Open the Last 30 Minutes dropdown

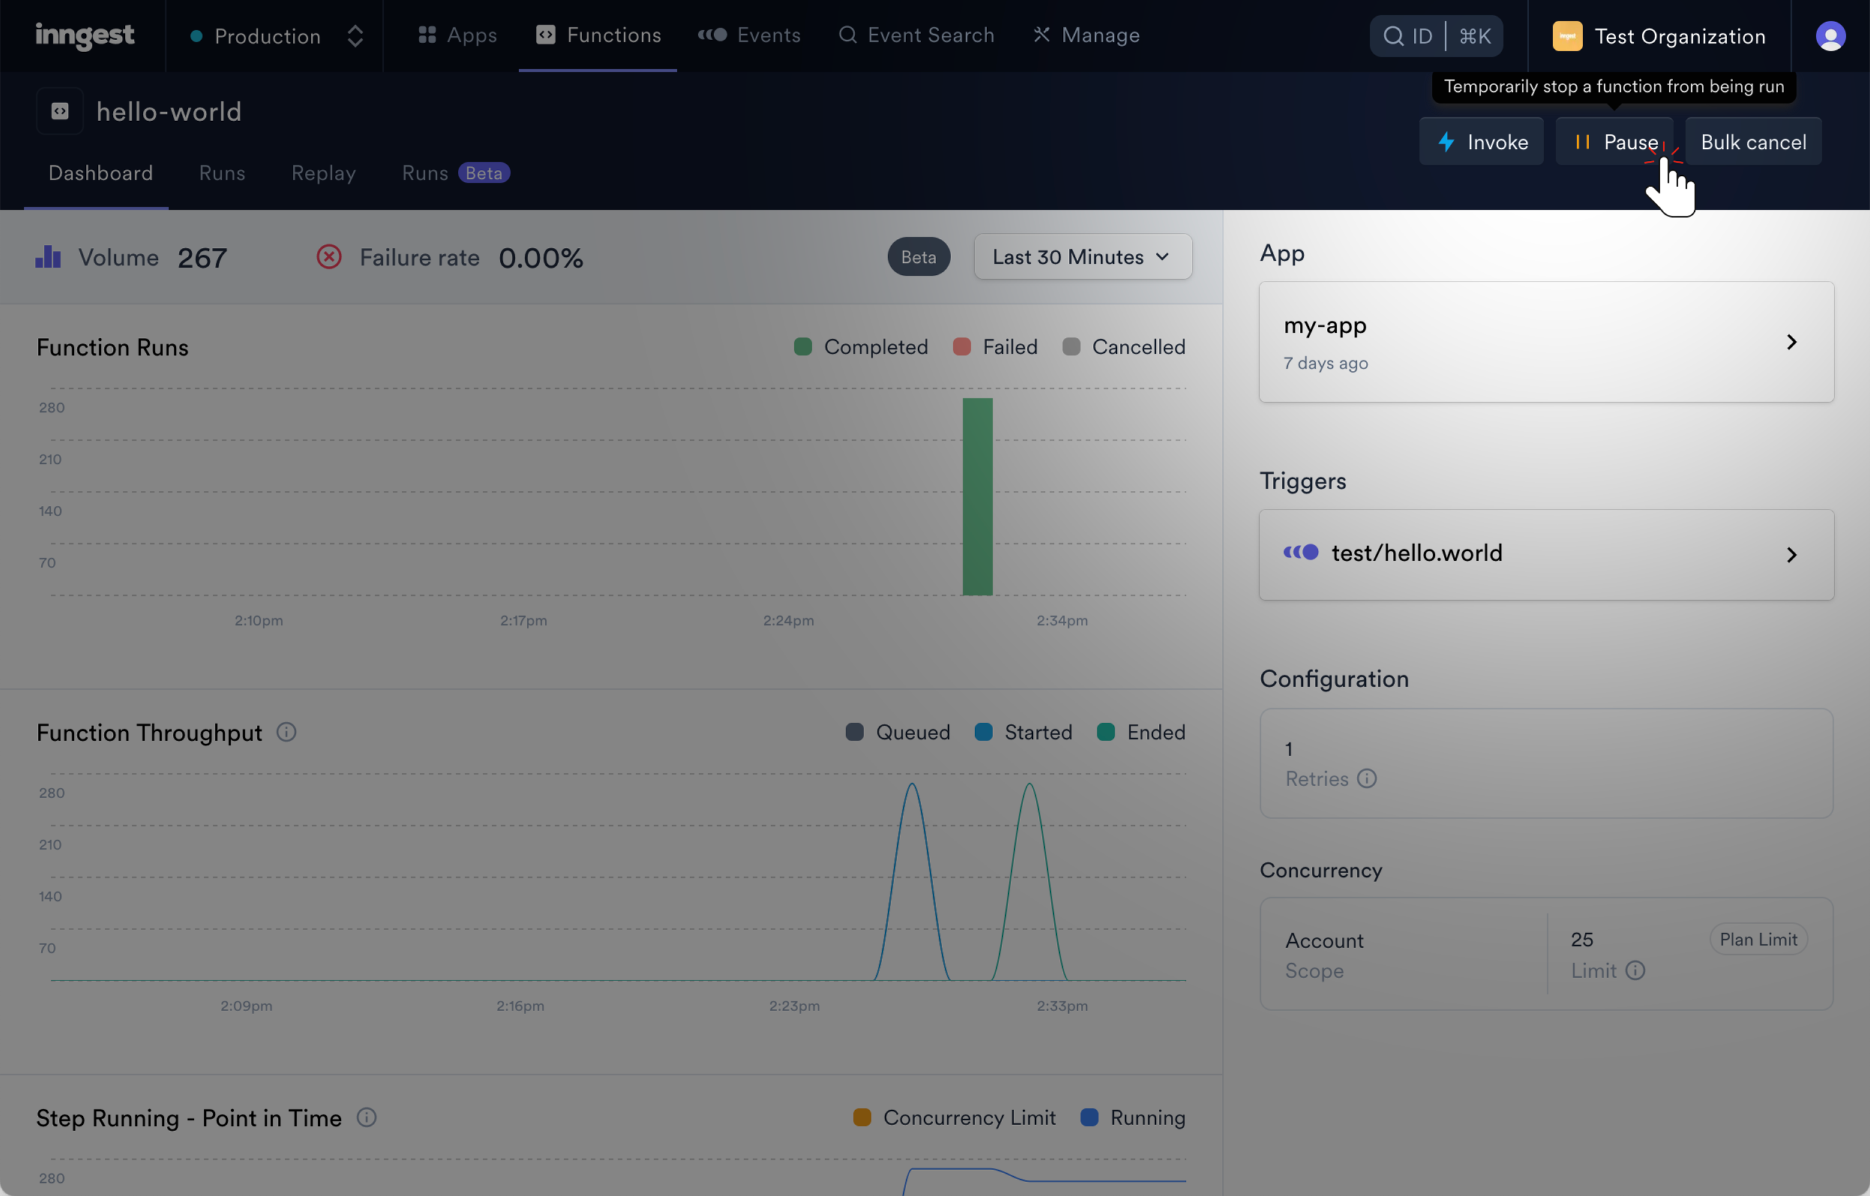coord(1082,257)
